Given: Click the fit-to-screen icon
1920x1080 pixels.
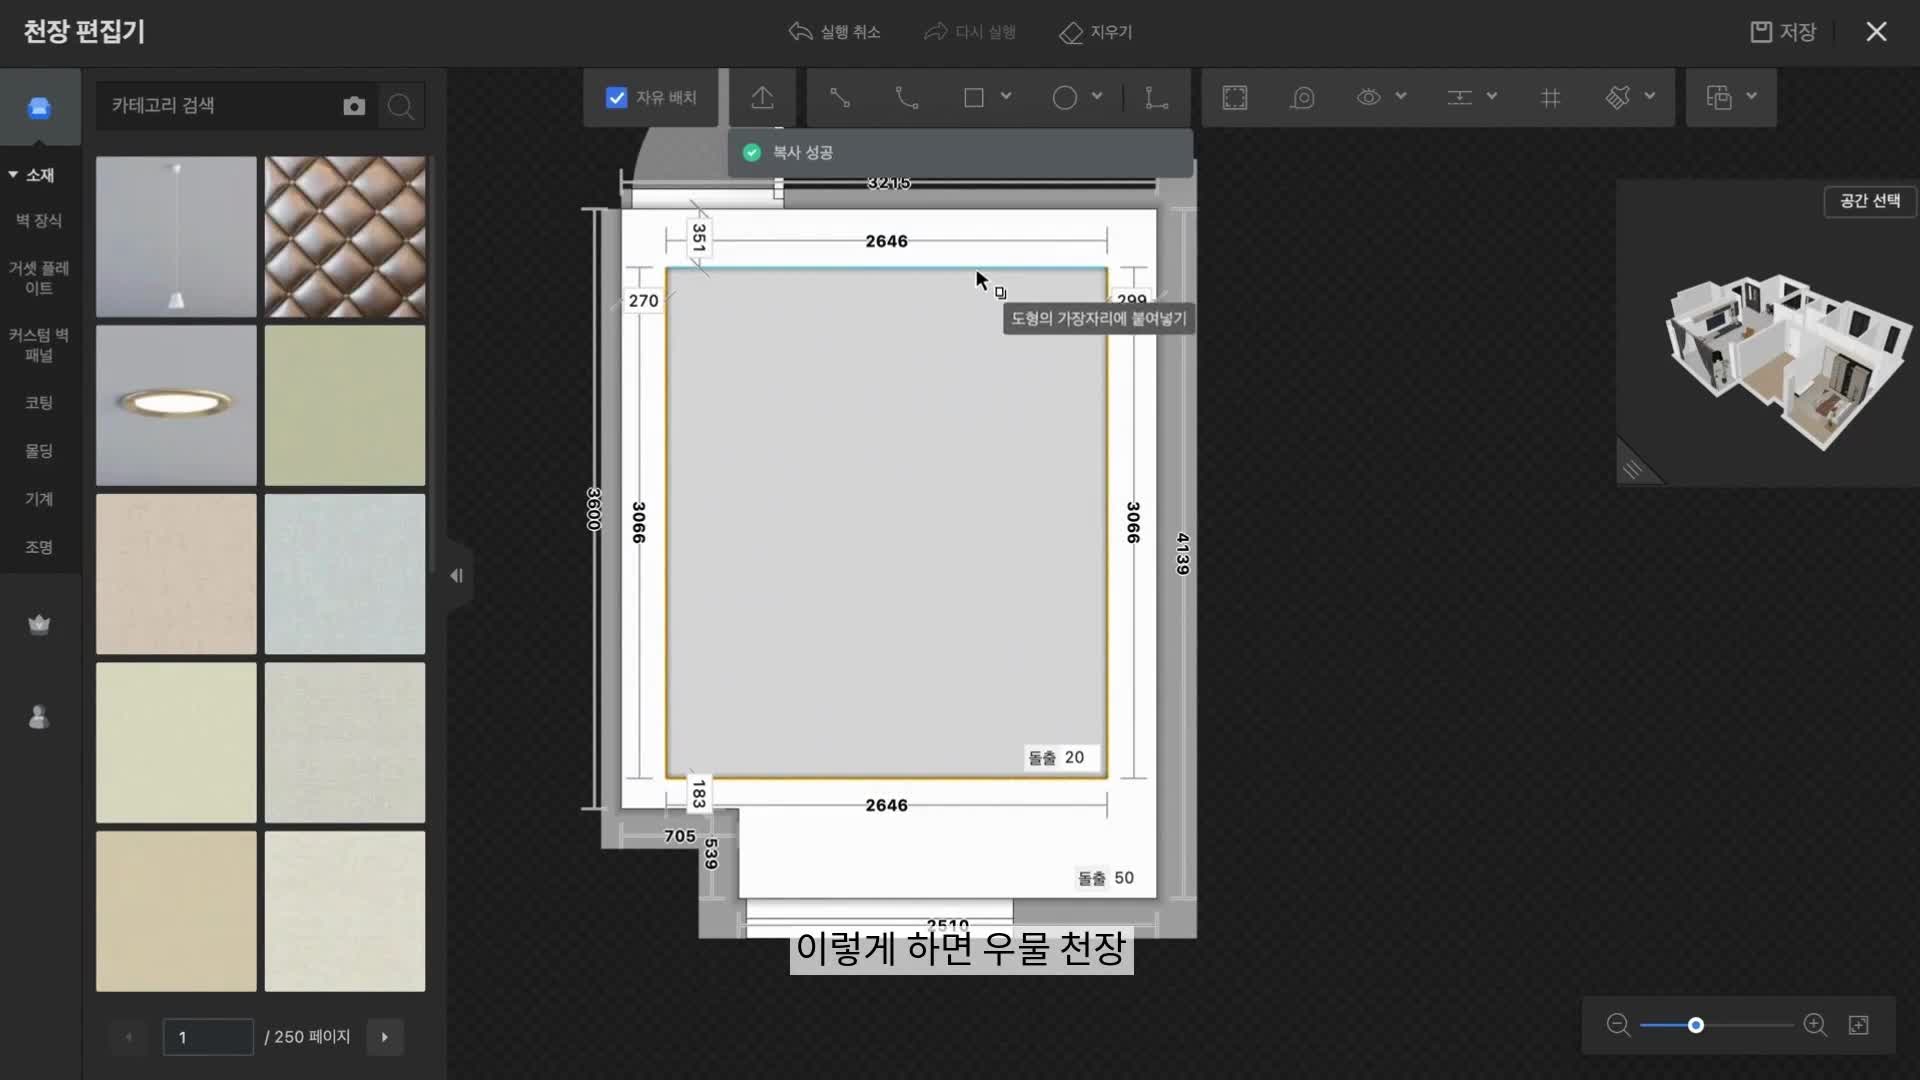Looking at the screenshot, I should 1858,1025.
